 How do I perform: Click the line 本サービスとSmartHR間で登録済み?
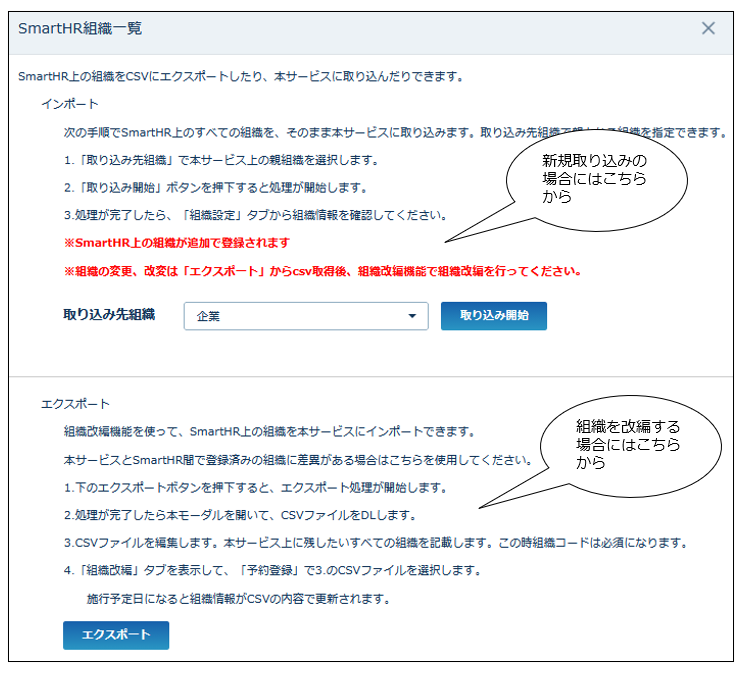[298, 460]
